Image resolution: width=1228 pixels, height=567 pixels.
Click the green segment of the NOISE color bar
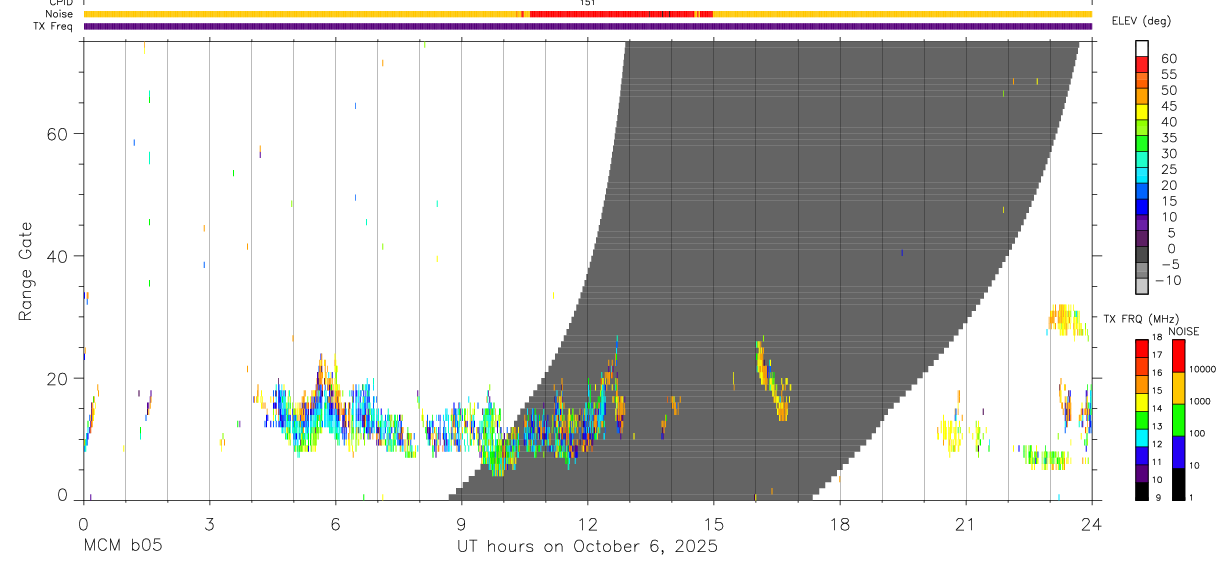1179,419
